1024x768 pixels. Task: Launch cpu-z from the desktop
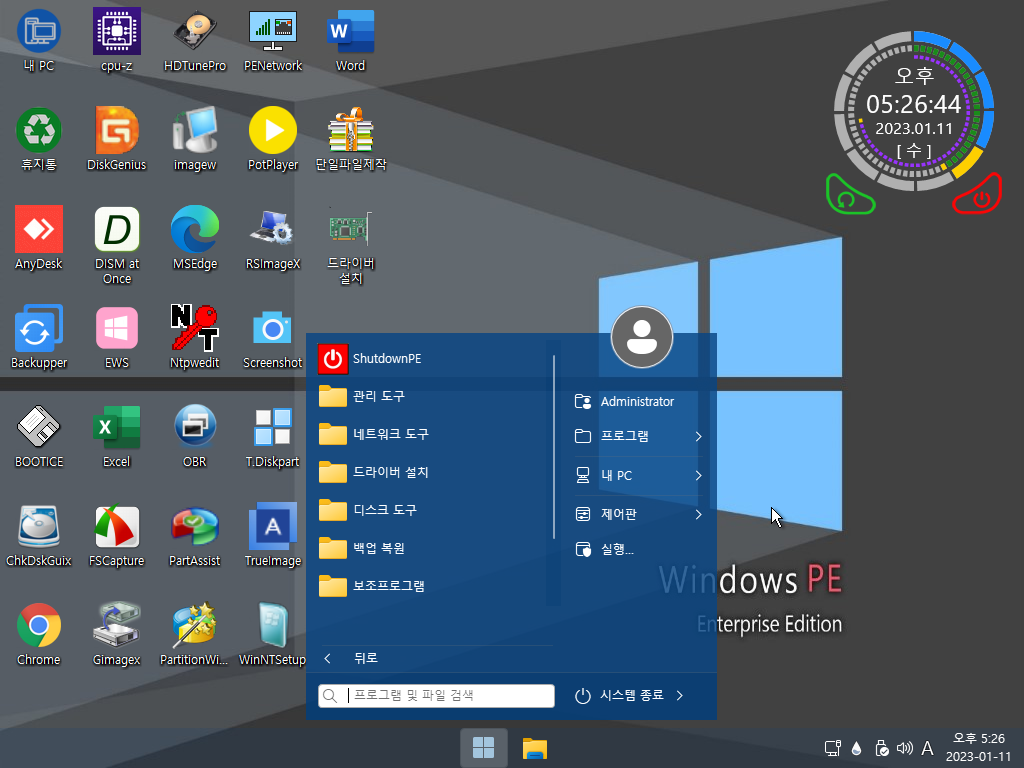(116, 40)
